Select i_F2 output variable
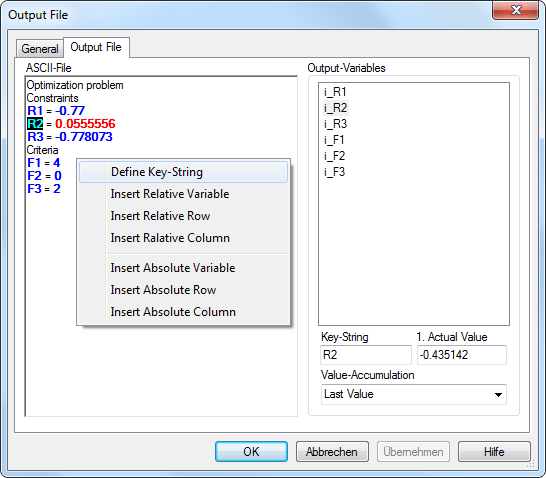 click(334, 156)
